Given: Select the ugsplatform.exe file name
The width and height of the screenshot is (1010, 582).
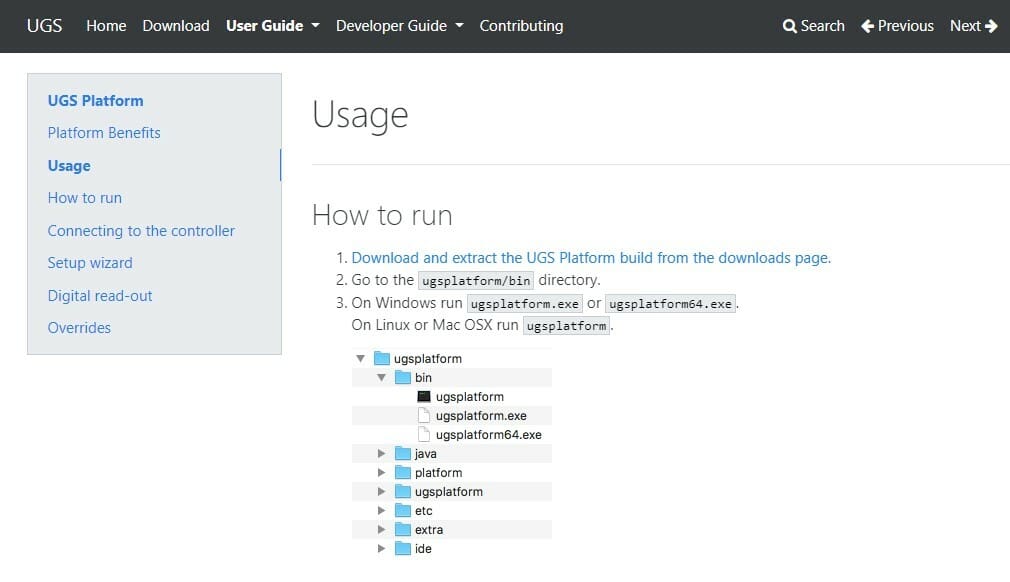Looking at the screenshot, I should tap(481, 416).
